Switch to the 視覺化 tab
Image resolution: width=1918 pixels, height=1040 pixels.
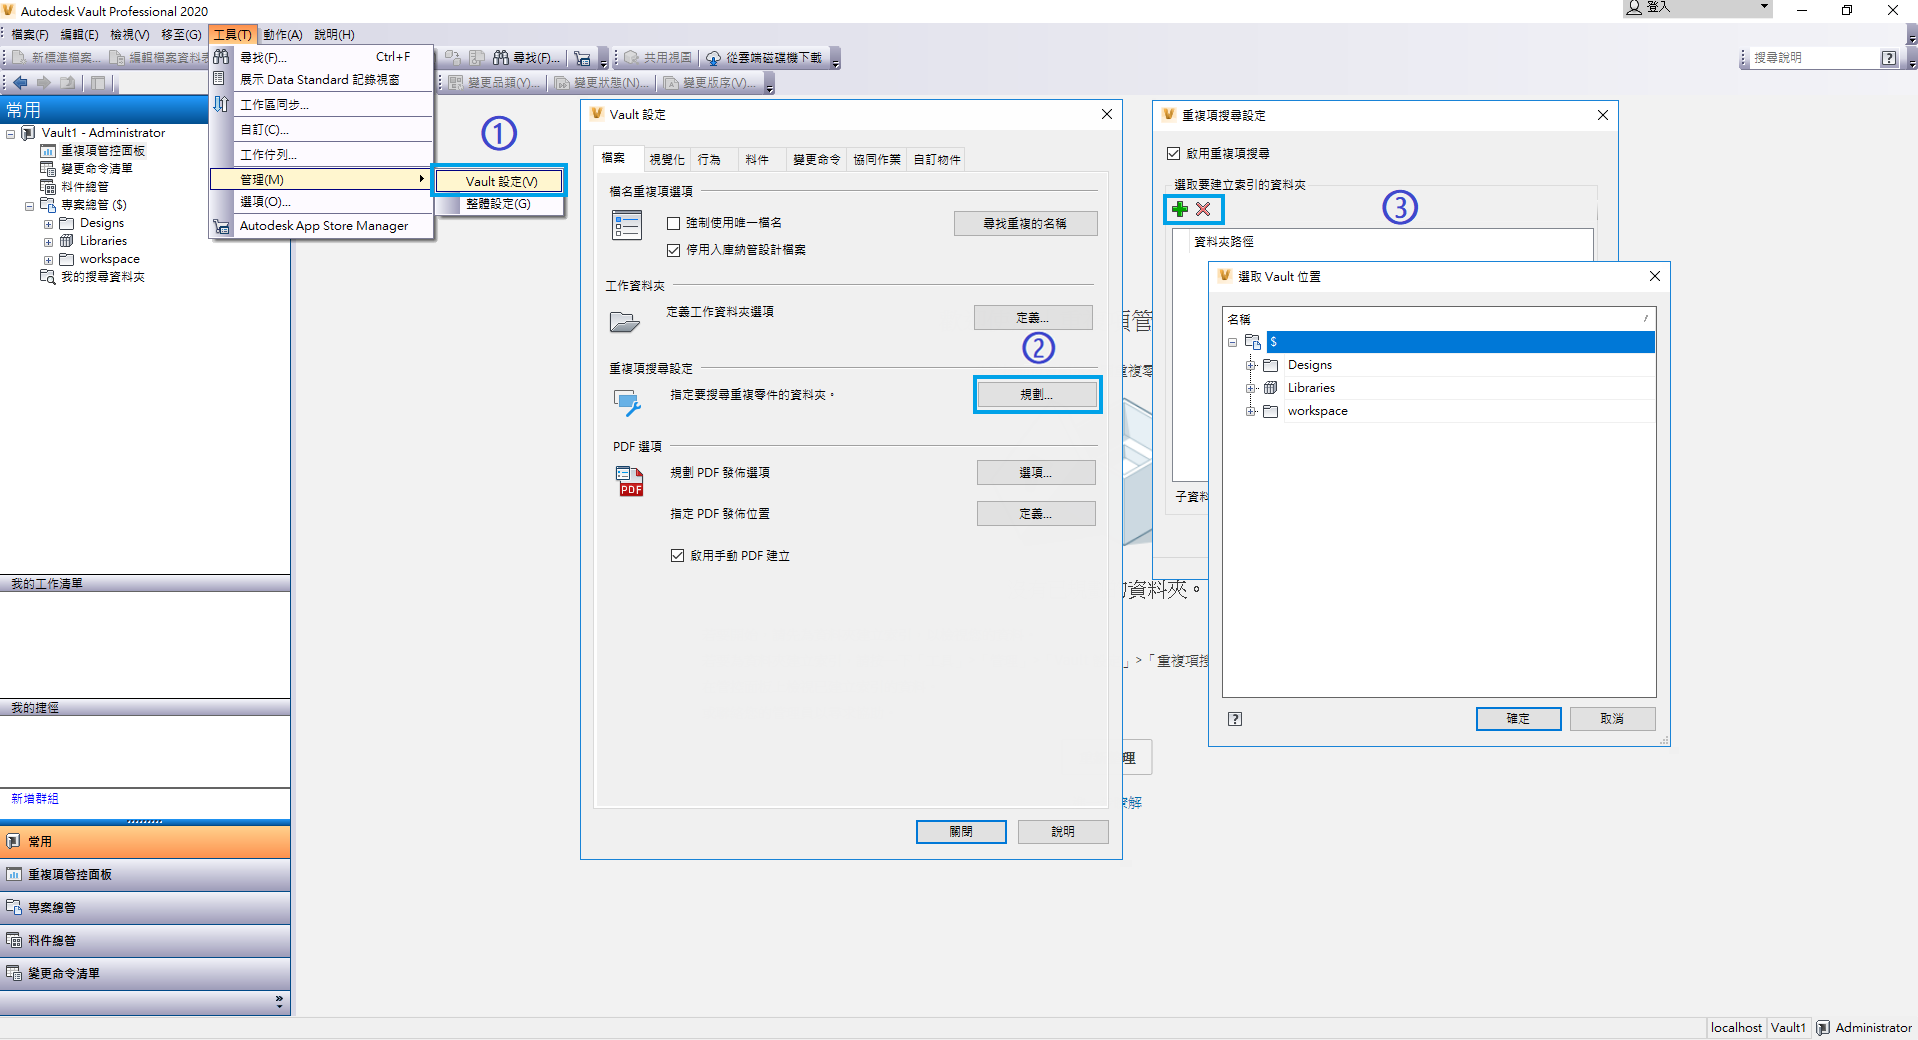coord(667,160)
